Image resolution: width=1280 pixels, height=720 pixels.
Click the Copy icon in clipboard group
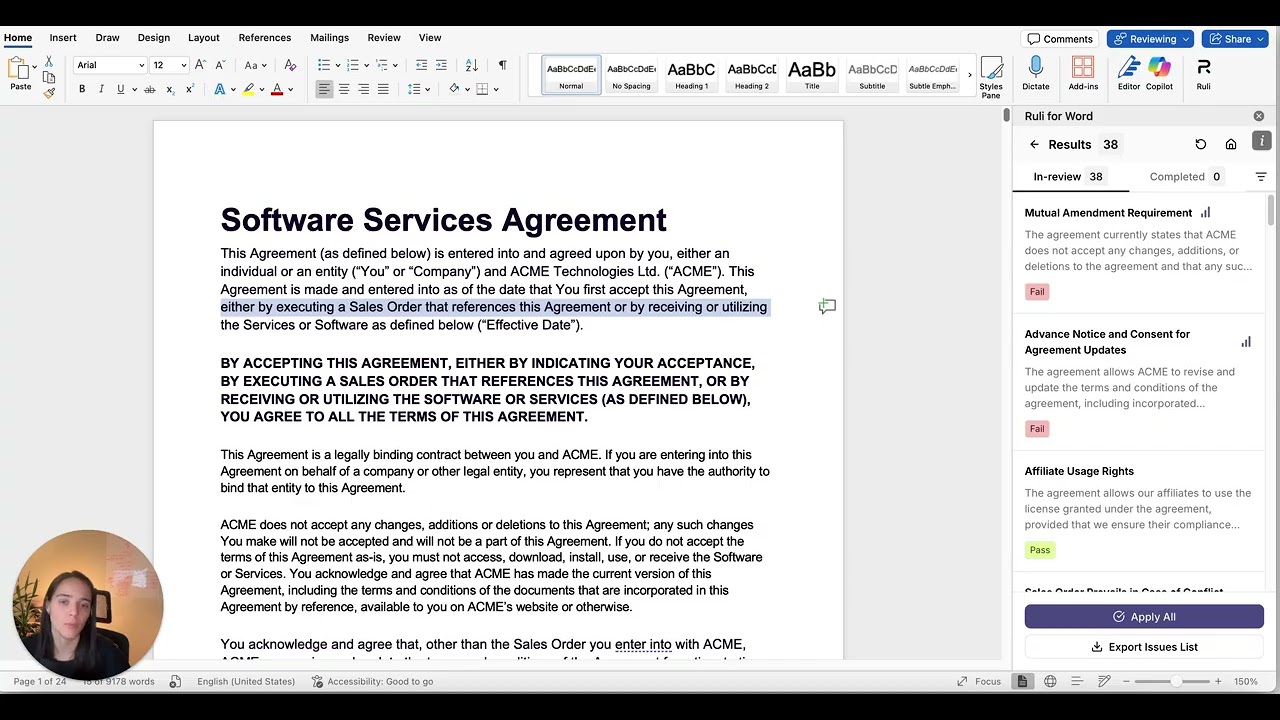coord(48,77)
